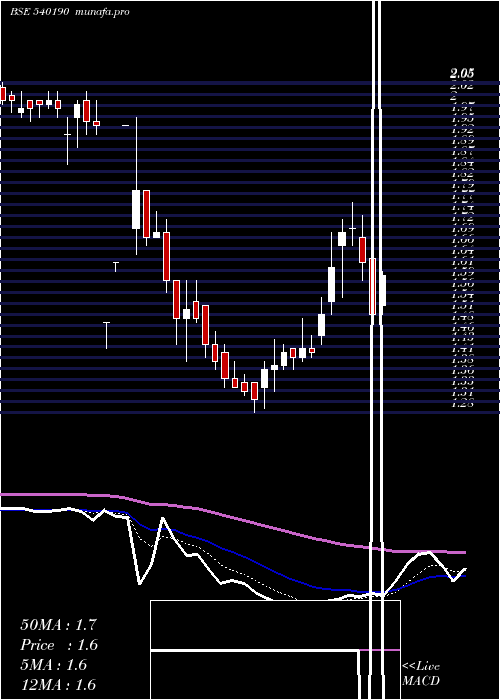
Task: Click the '5MA : 1.6' reading
Action: 54,665
